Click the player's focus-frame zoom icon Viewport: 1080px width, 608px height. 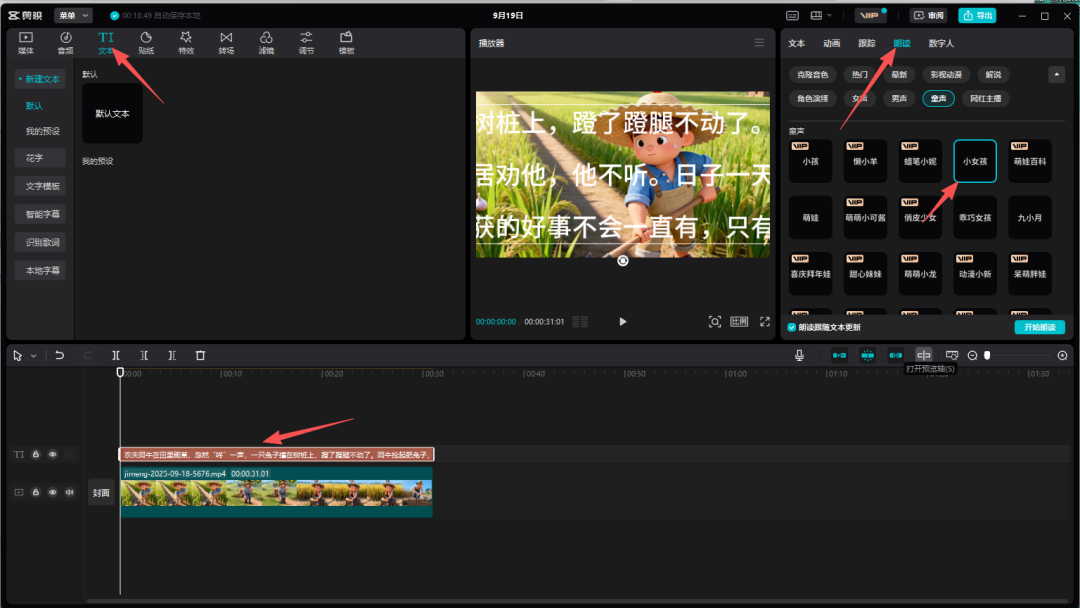[715, 322]
